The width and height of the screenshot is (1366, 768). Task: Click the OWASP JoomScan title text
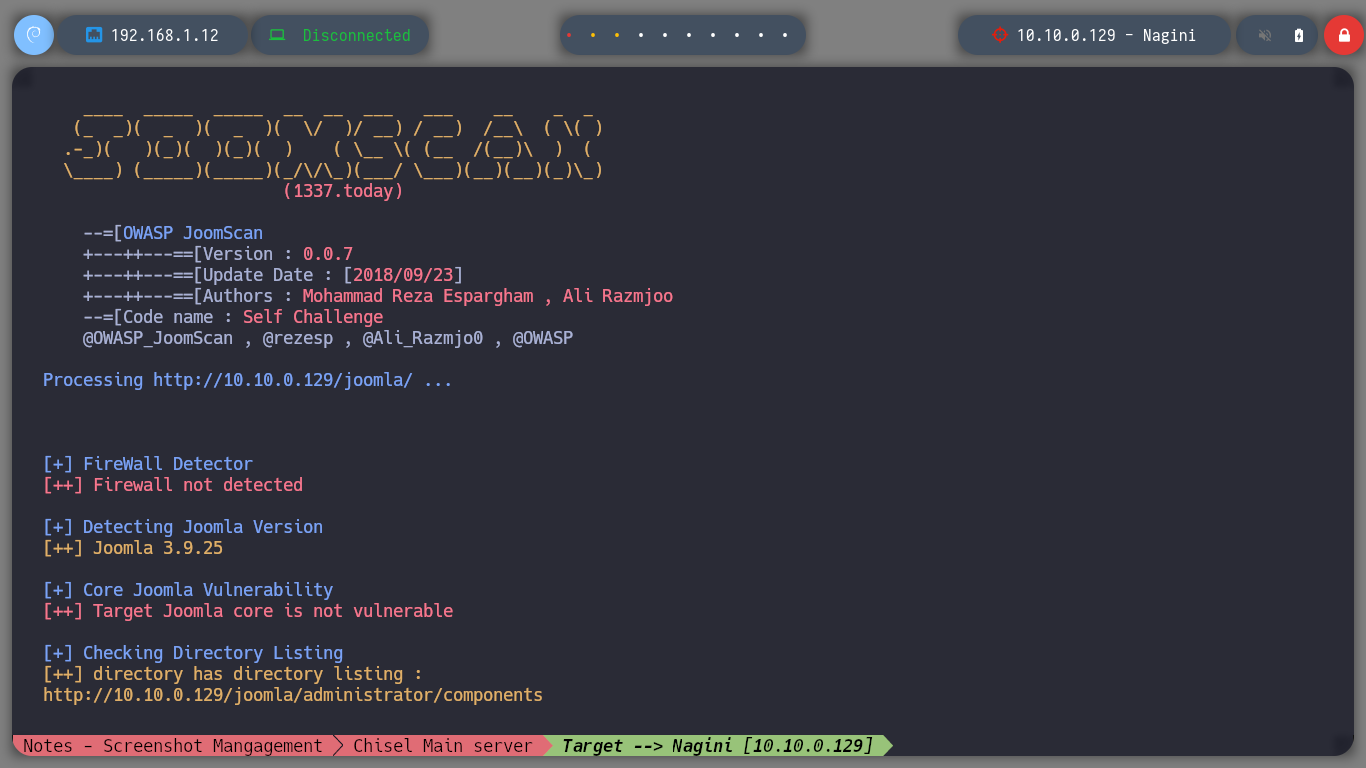point(193,233)
